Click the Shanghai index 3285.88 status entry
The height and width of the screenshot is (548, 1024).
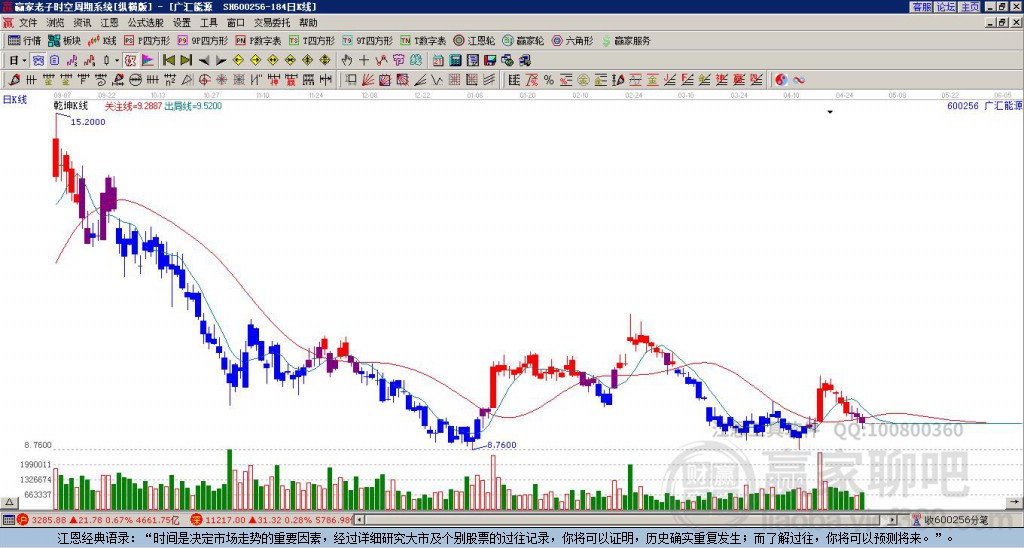coord(98,520)
